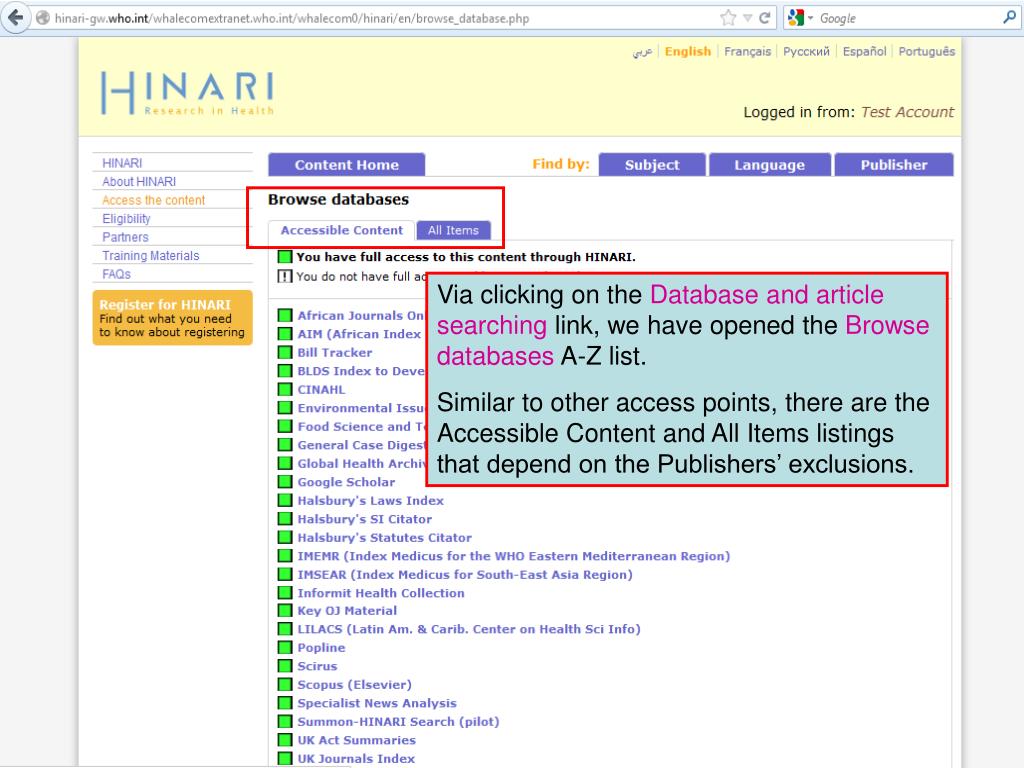Open Summon-HINARI Search (pilot) link
Image resolution: width=1024 pixels, height=768 pixels.
click(x=398, y=722)
